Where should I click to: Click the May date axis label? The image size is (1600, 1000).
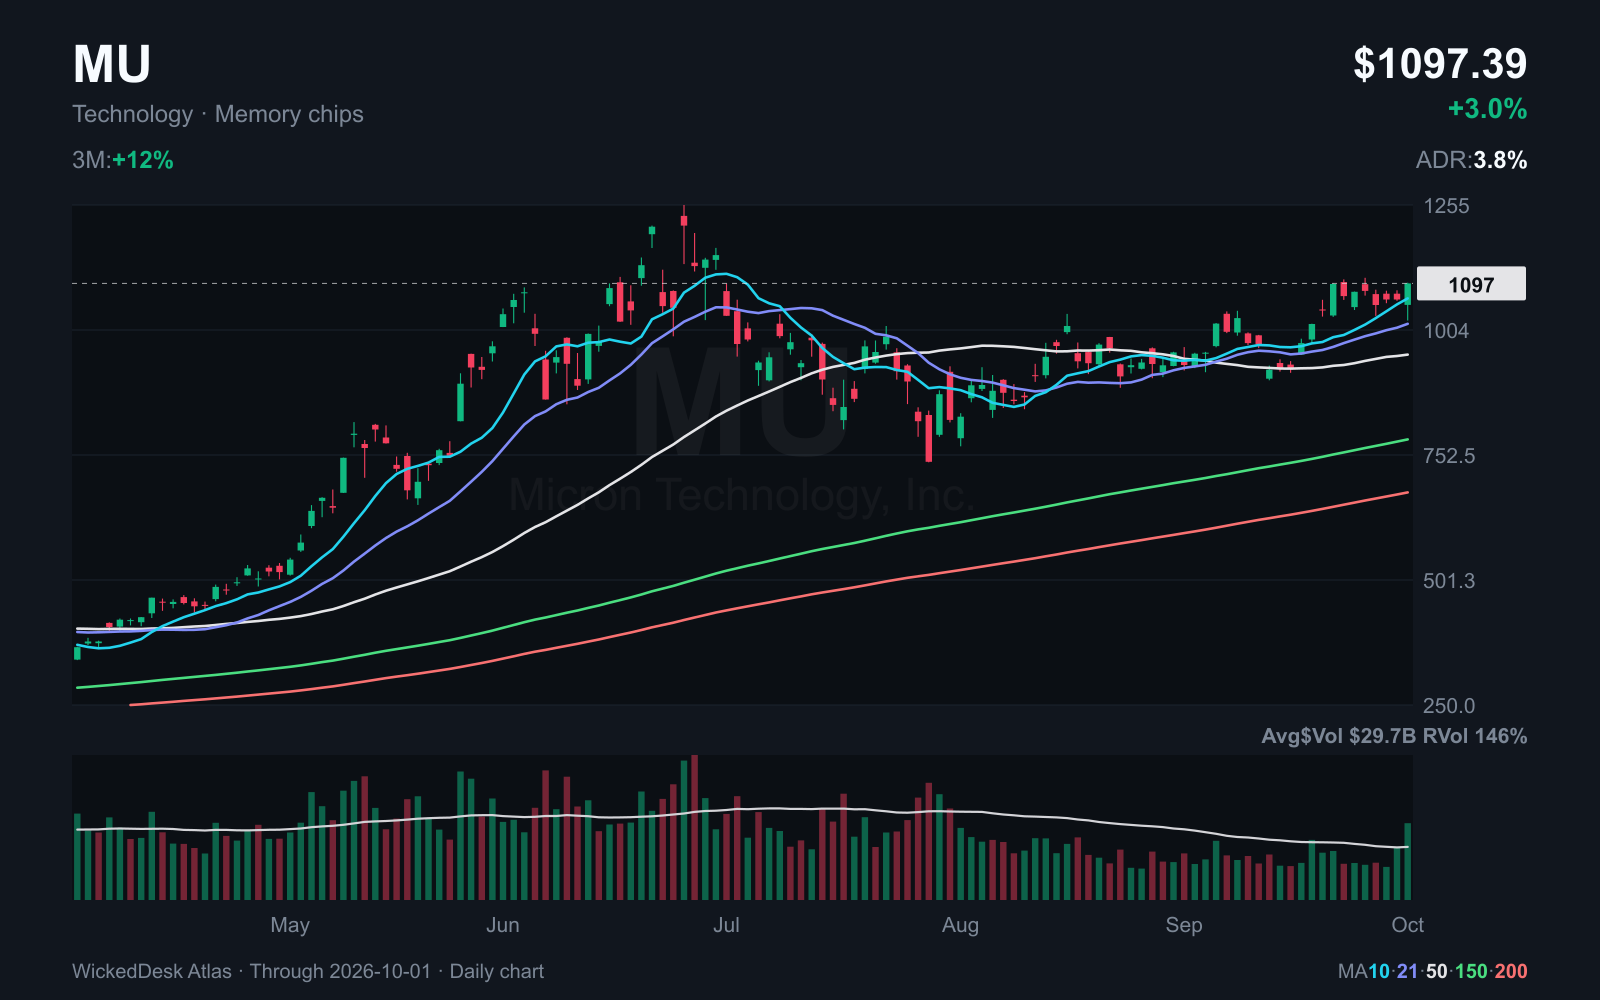[290, 925]
